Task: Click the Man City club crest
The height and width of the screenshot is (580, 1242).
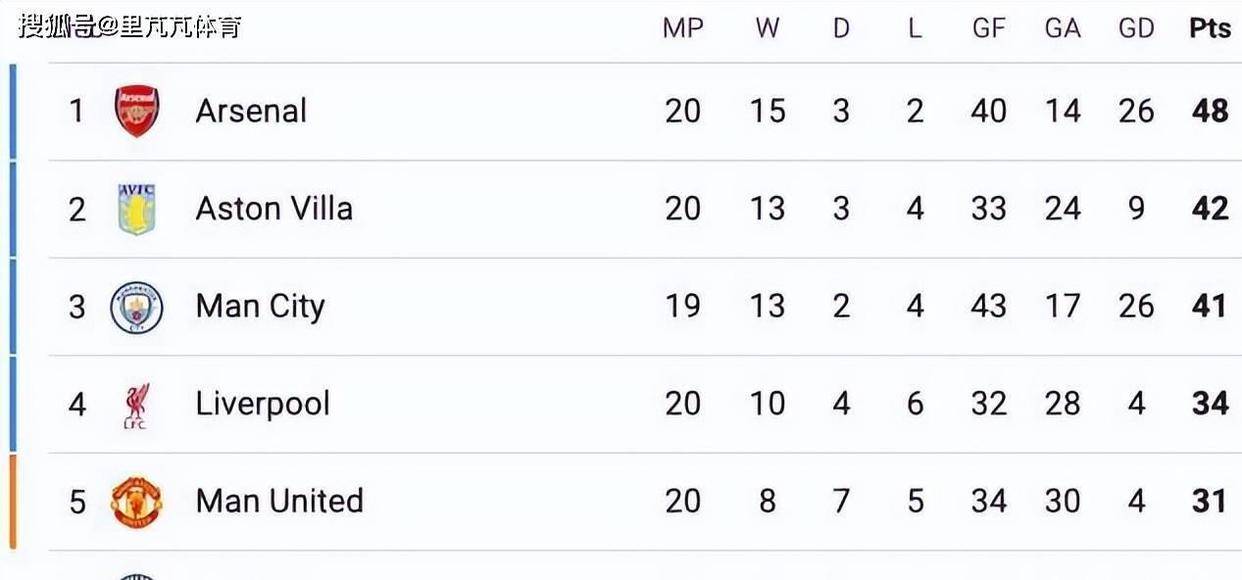Action: click(137, 307)
